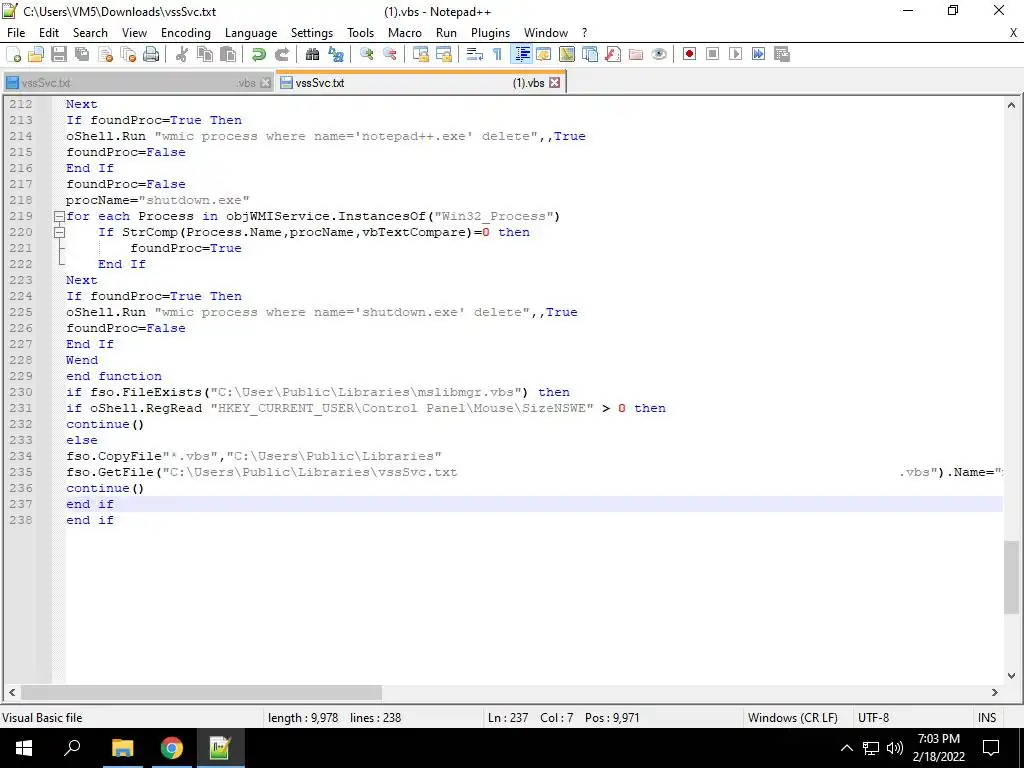Viewport: 1024px width, 768px height.
Task: Click the Replace toolbar icon
Action: 336,54
